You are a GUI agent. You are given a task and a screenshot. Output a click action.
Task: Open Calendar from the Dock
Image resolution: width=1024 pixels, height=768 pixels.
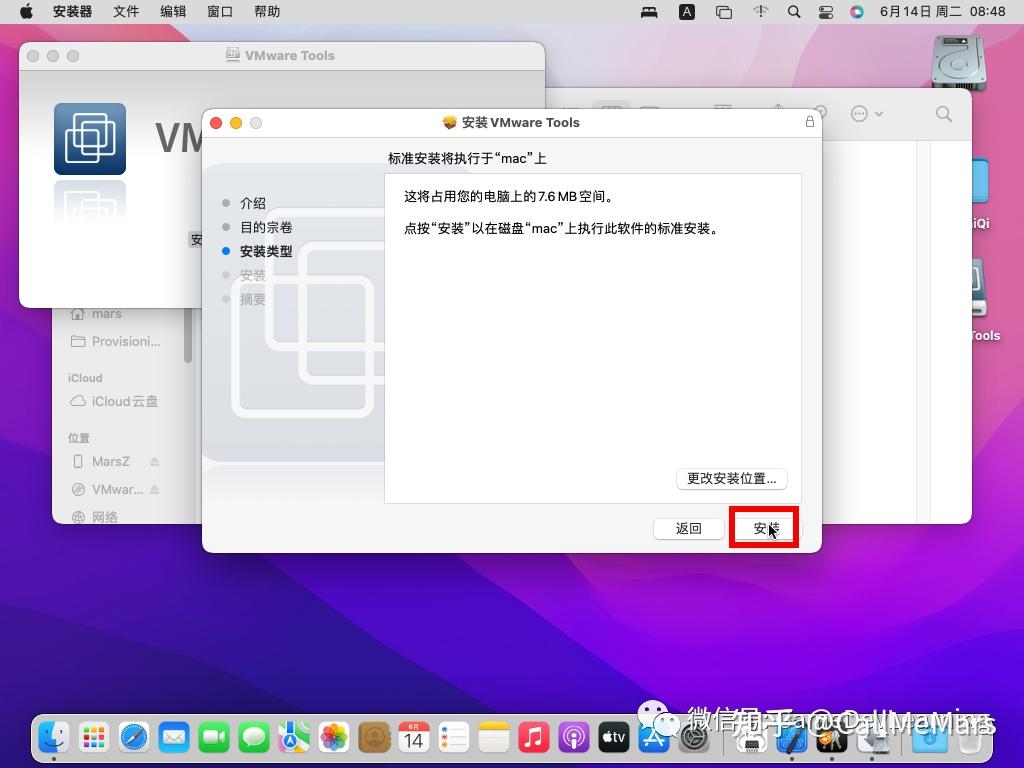pyautogui.click(x=414, y=737)
